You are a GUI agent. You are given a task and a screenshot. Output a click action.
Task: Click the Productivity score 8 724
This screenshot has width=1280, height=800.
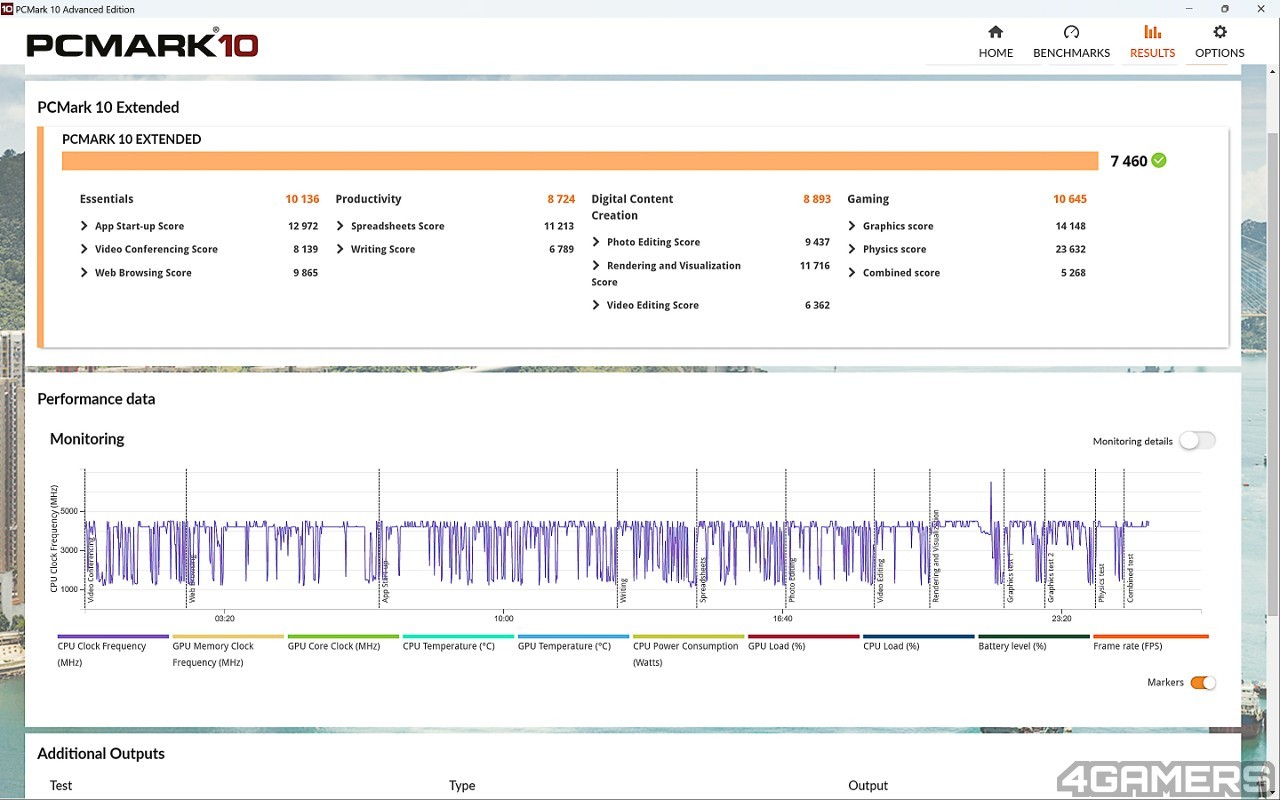561,199
